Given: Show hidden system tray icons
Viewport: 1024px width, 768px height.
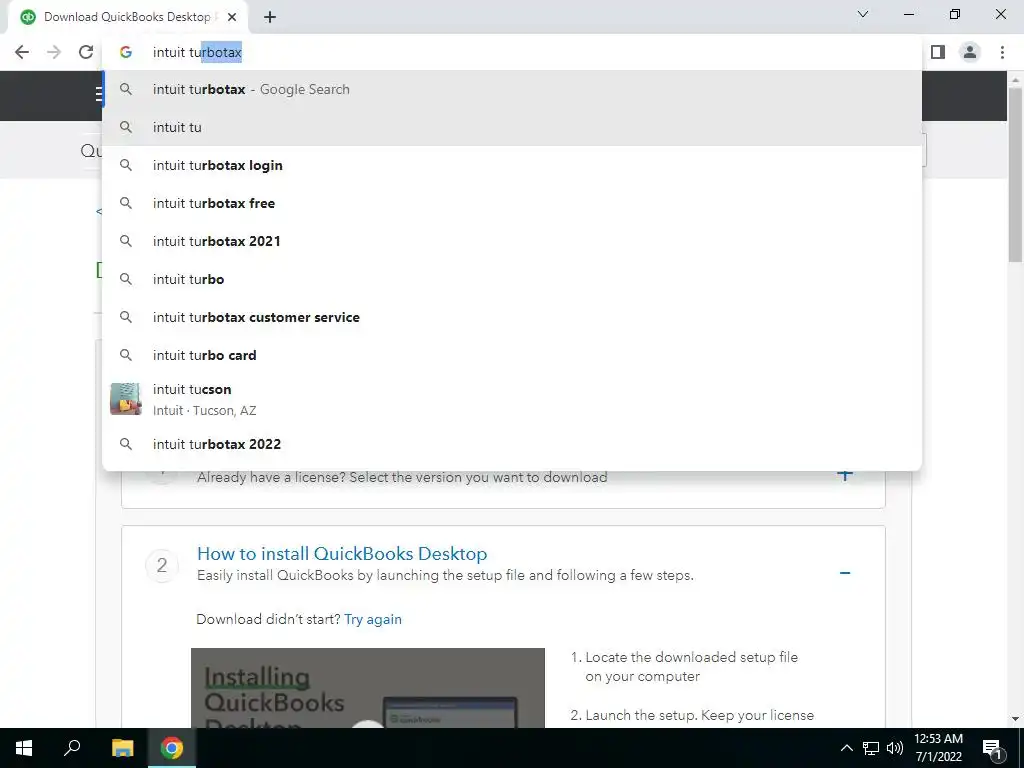Looking at the screenshot, I should [x=846, y=748].
